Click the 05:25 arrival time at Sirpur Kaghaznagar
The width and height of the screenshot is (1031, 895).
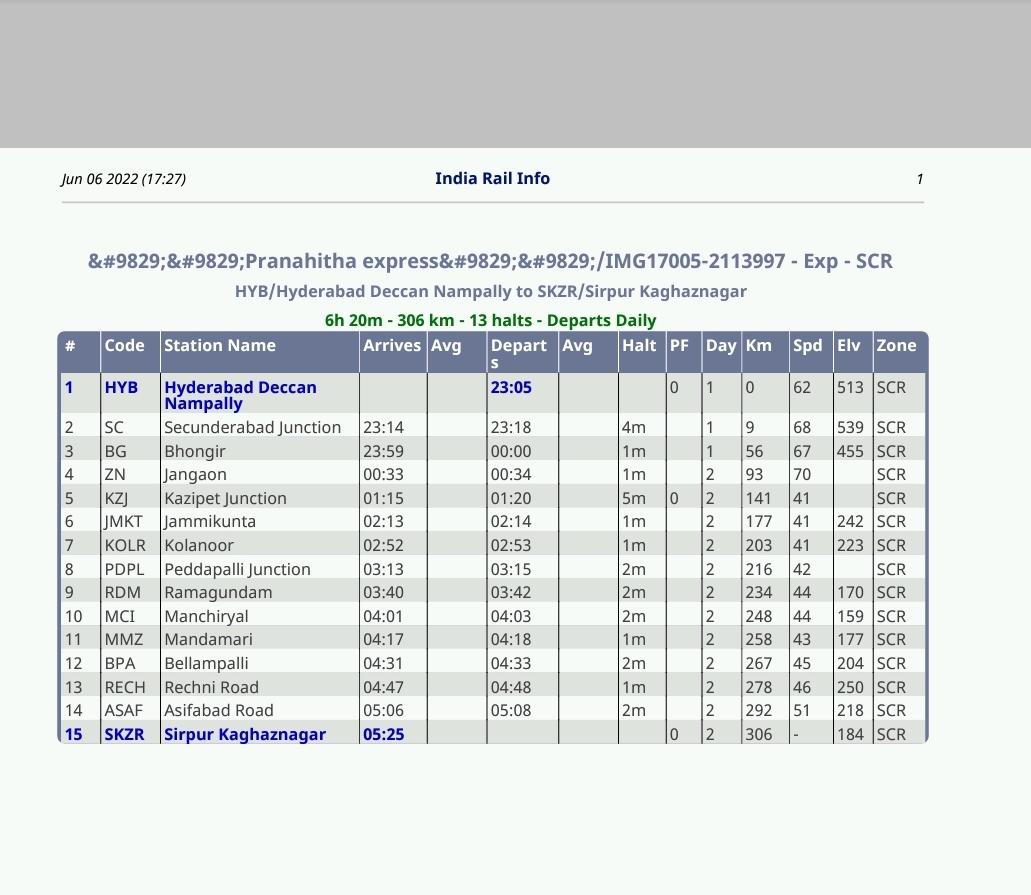coord(383,735)
